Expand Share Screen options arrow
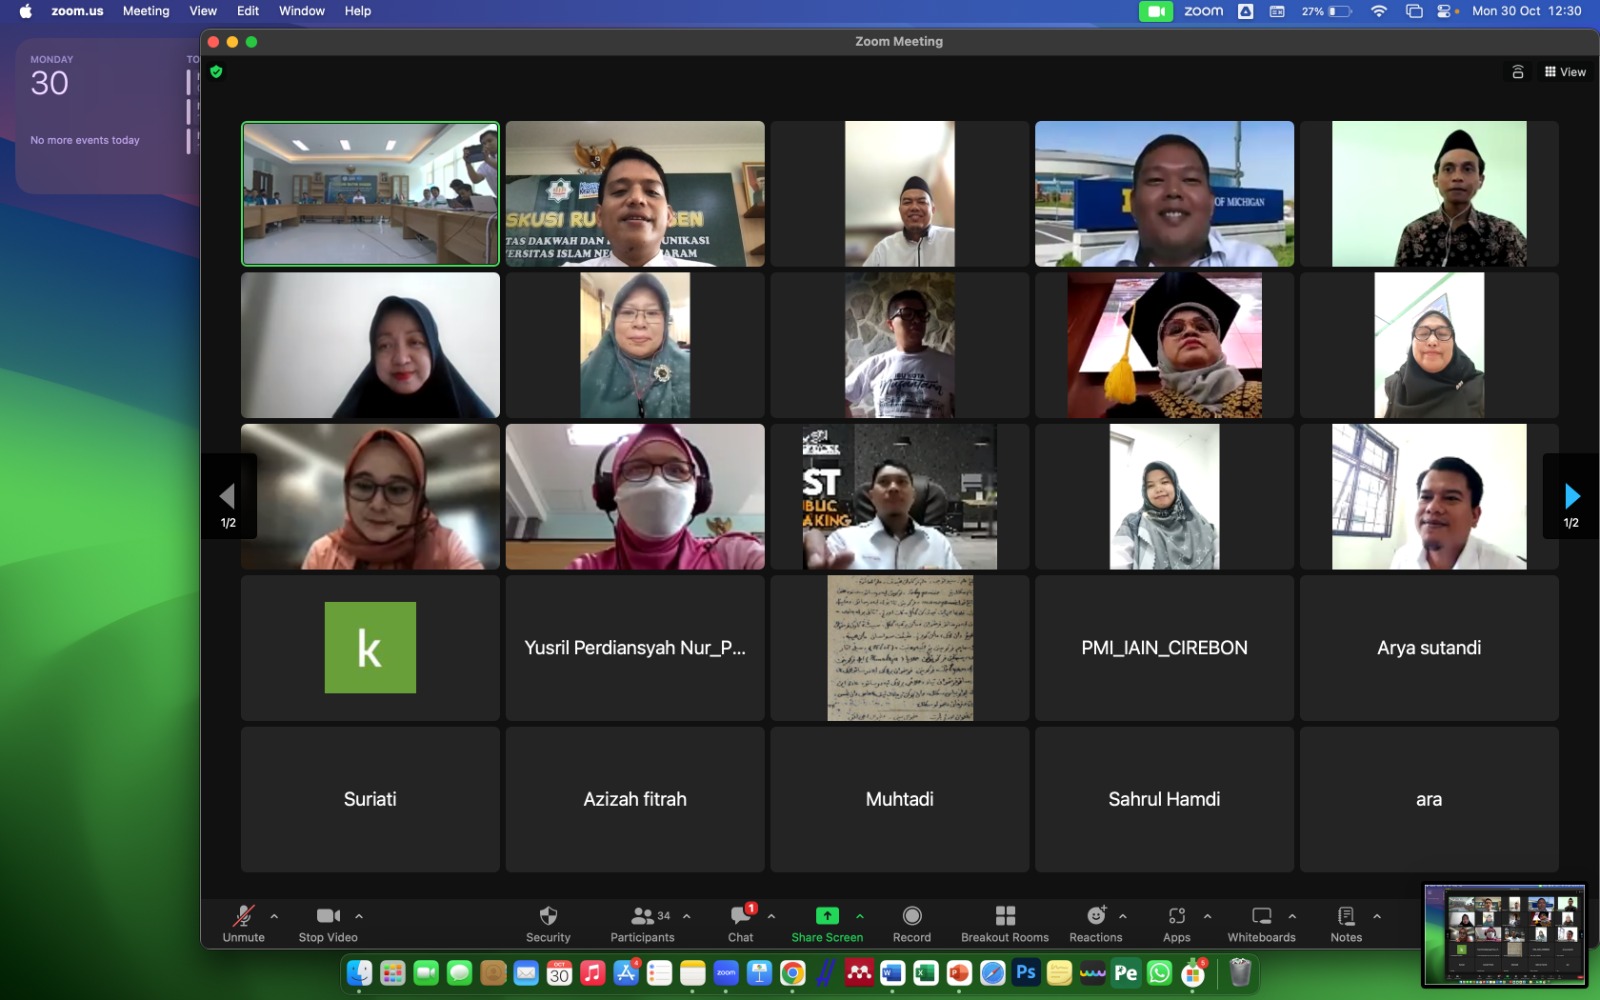Image resolution: width=1600 pixels, height=1000 pixels. [x=860, y=916]
